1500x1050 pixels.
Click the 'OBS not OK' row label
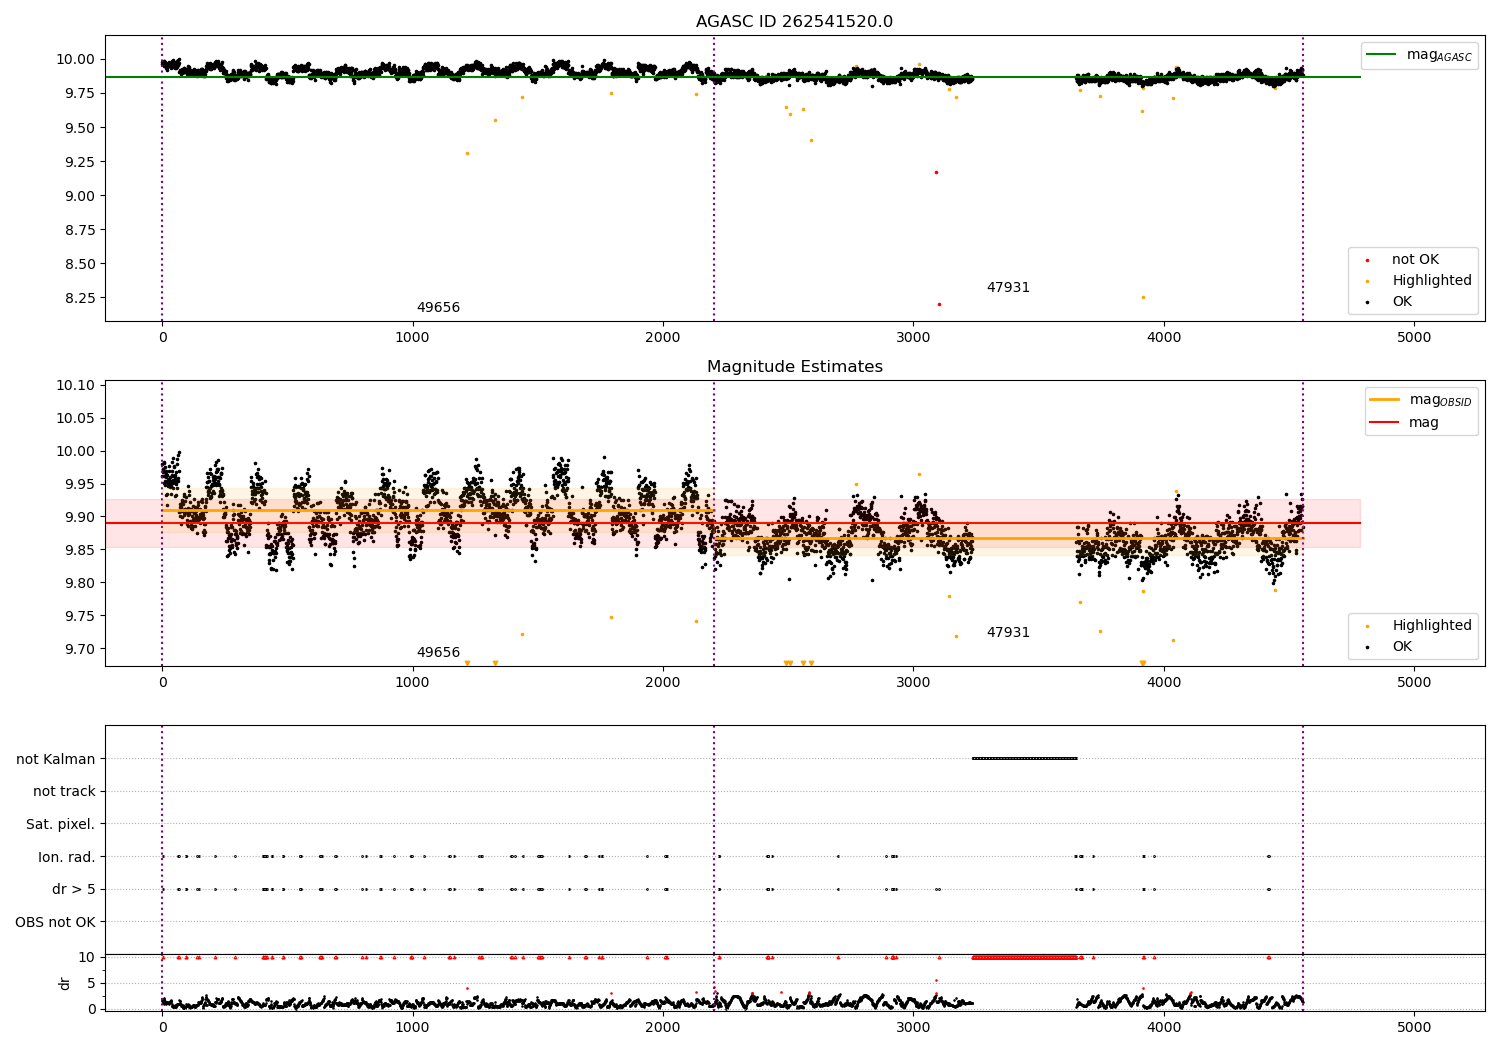(x=55, y=922)
